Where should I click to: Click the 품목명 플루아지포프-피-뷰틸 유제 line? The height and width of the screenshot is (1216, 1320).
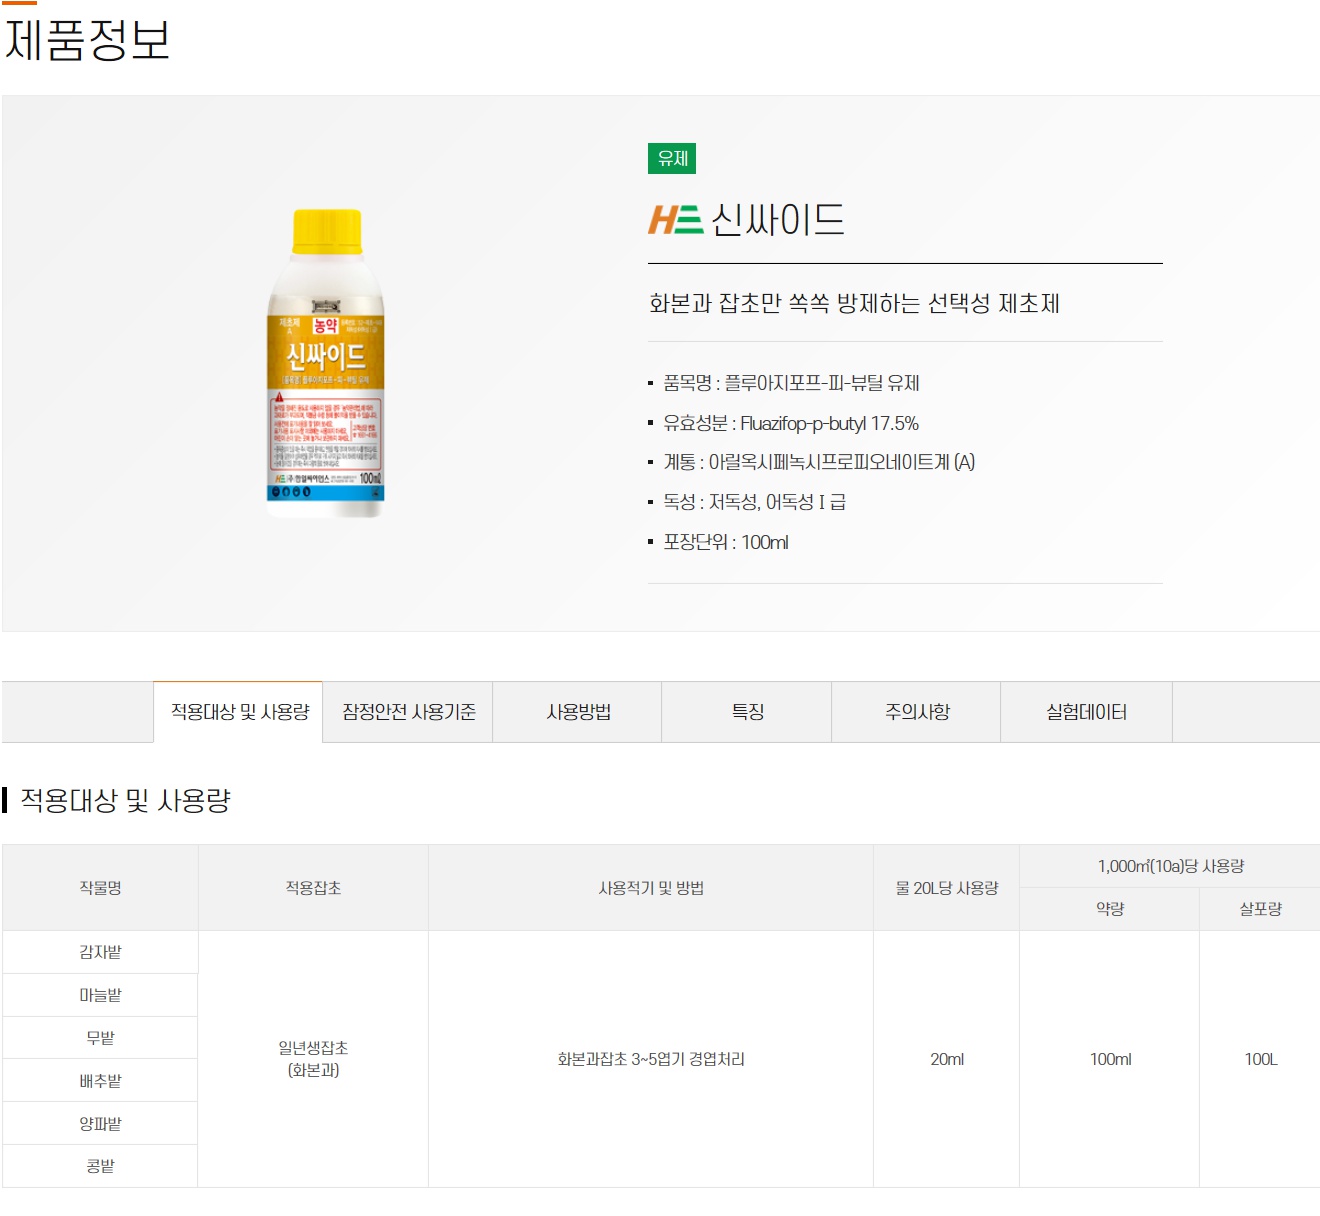pyautogui.click(x=791, y=383)
